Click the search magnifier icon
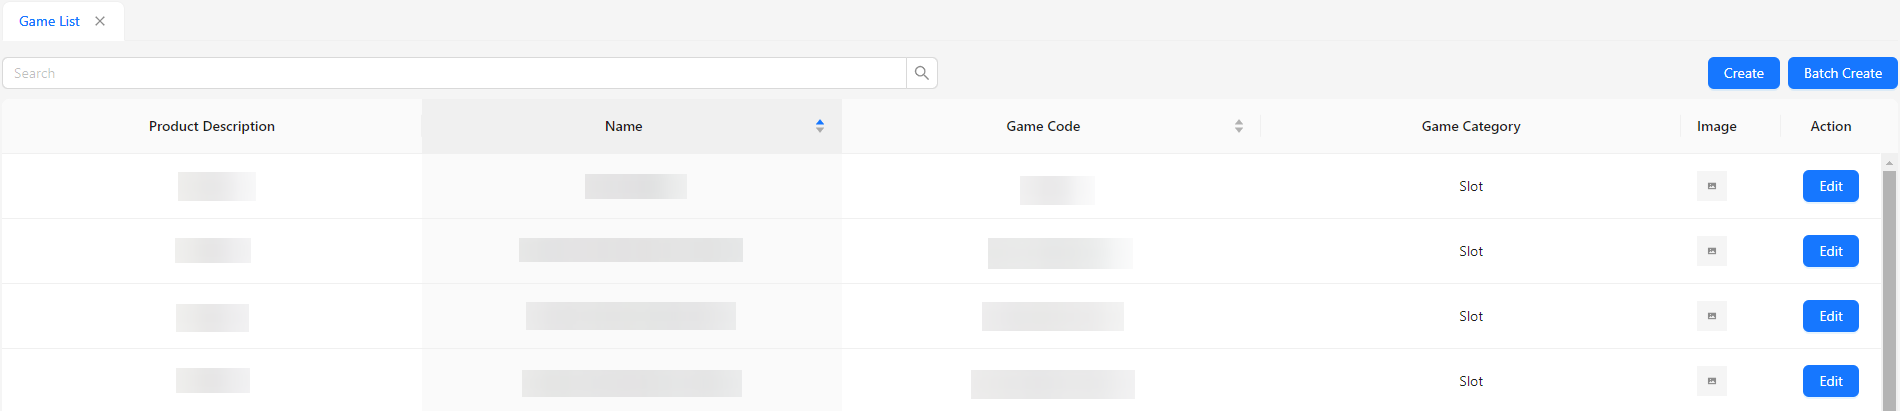1900x411 pixels. 922,73
